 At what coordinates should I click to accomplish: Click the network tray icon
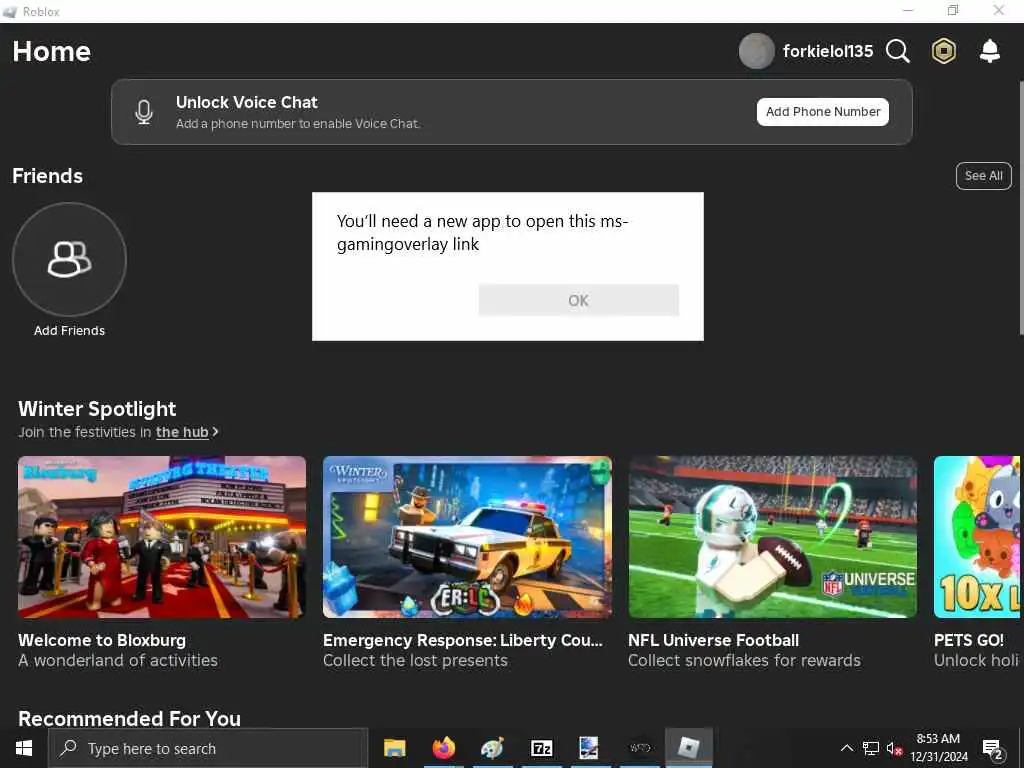click(x=871, y=748)
